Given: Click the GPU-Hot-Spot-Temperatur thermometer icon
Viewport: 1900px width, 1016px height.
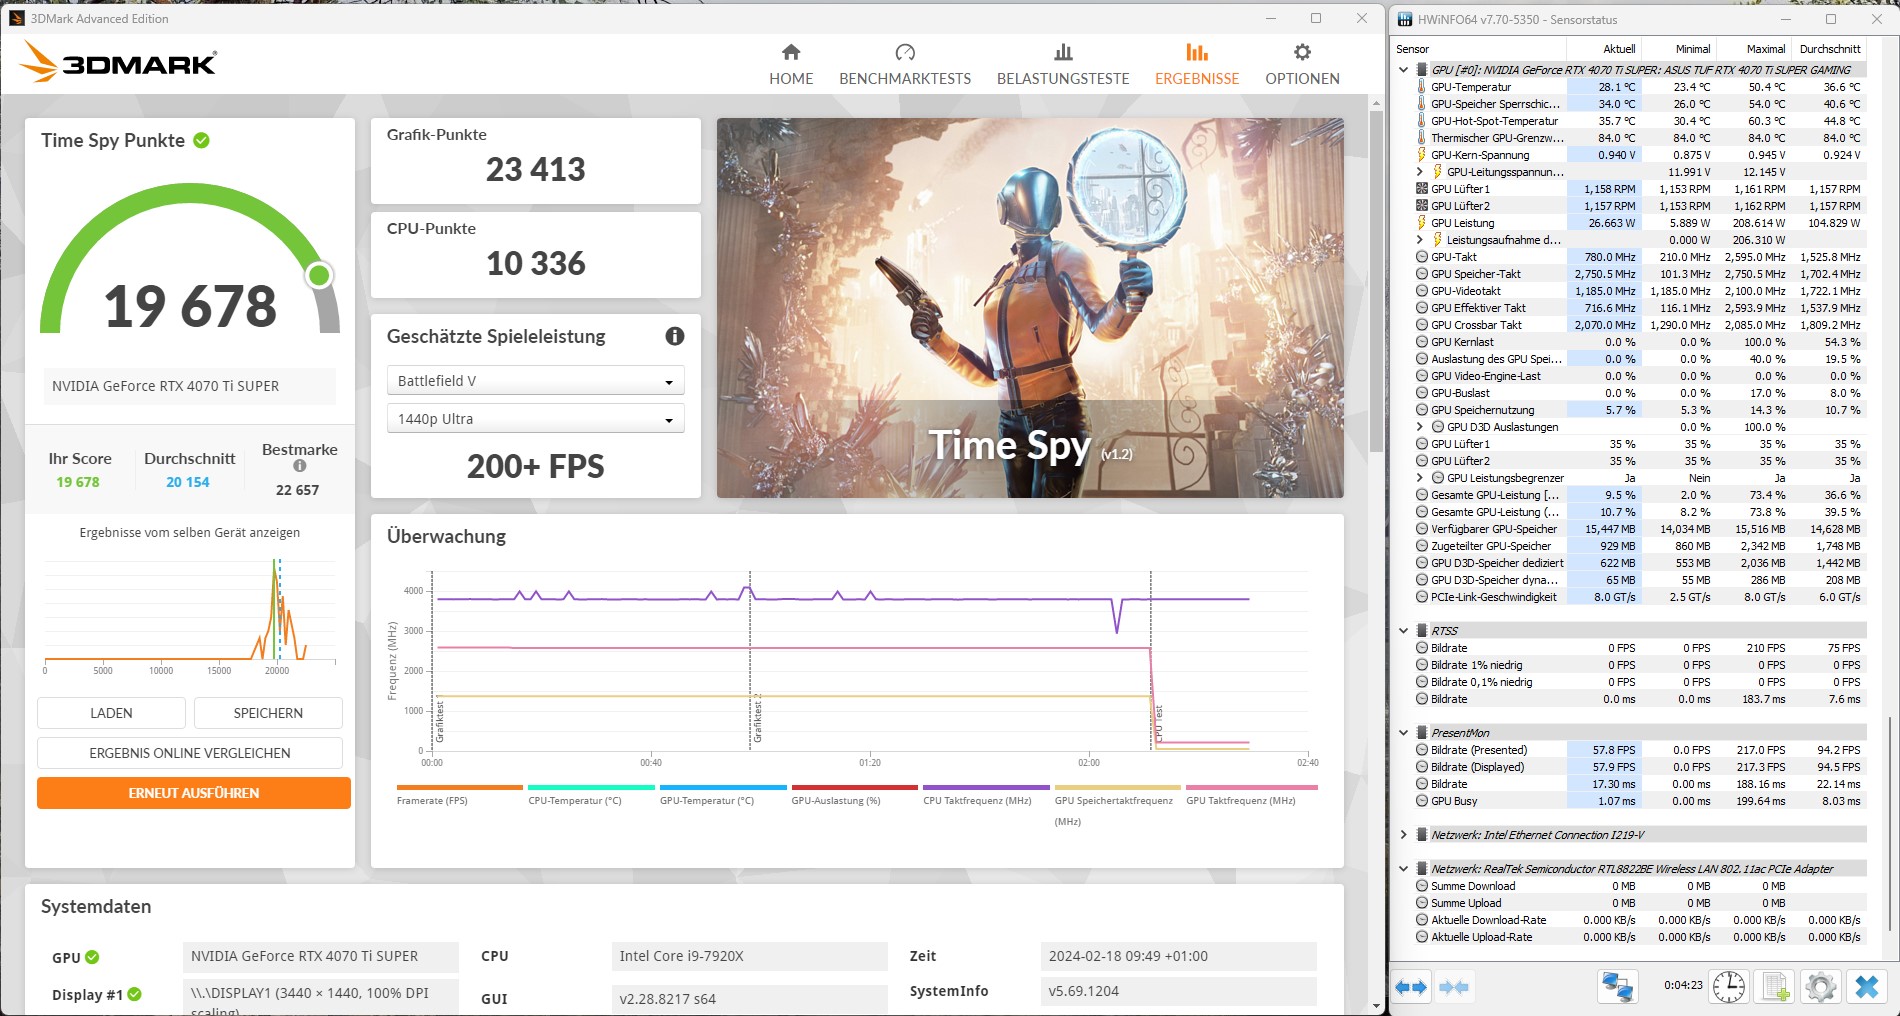Looking at the screenshot, I should pos(1421,121).
